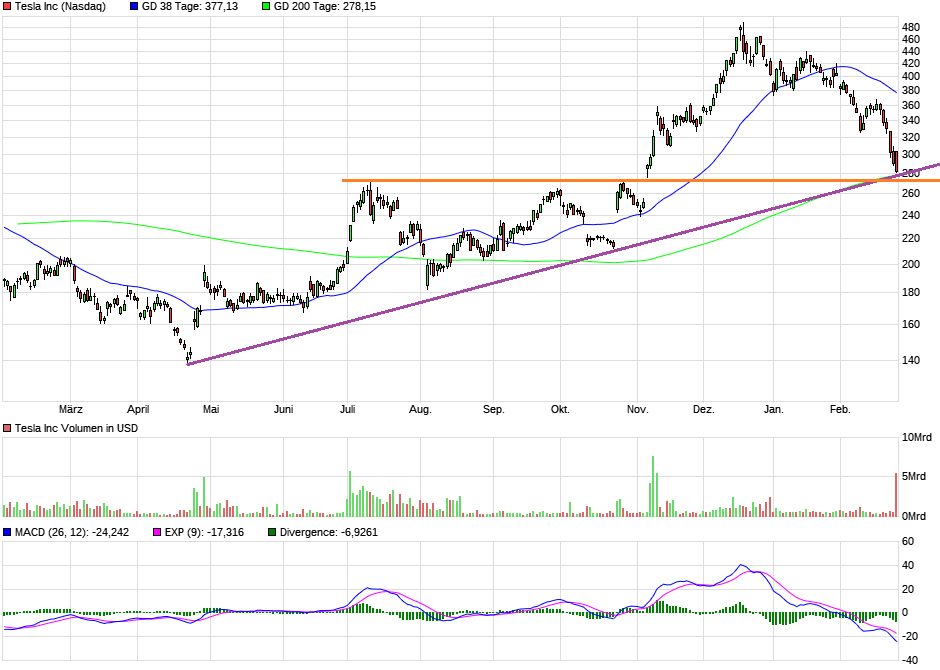Click the 200 price axis label
Image resolution: width=940 pixels, height=670 pixels.
pos(911,264)
